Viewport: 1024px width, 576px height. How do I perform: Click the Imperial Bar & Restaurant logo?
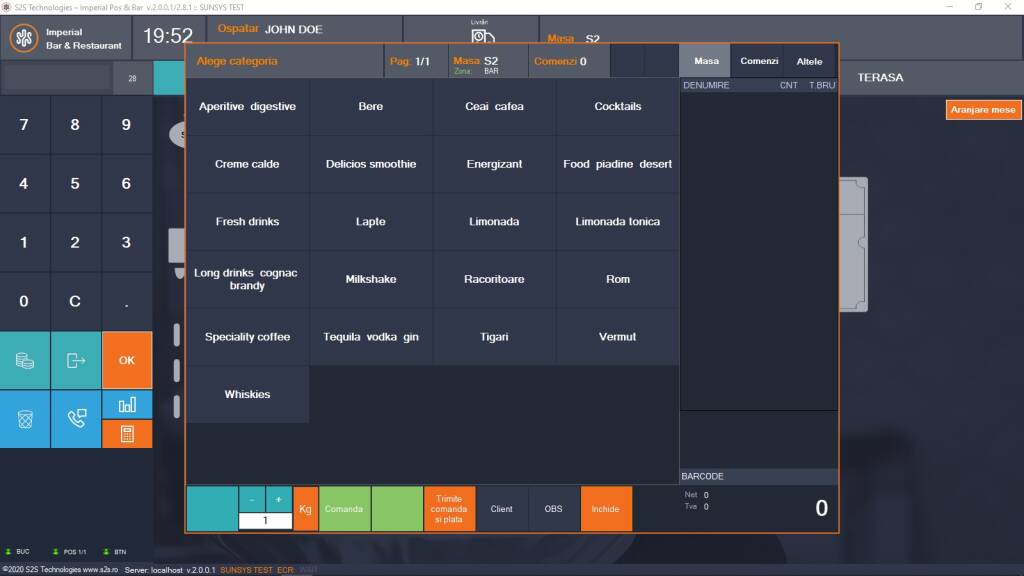(24, 39)
